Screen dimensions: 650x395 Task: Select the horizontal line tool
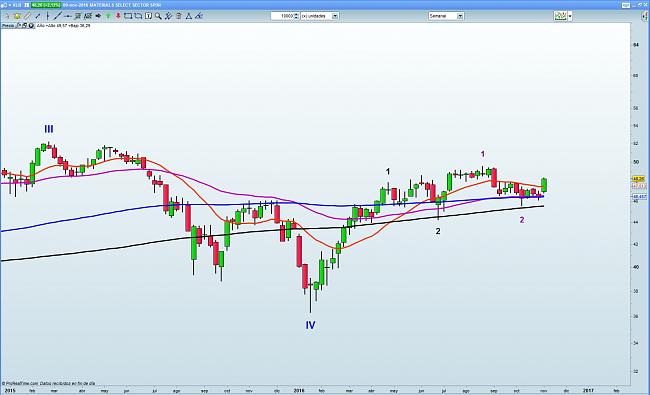(x=68, y=16)
